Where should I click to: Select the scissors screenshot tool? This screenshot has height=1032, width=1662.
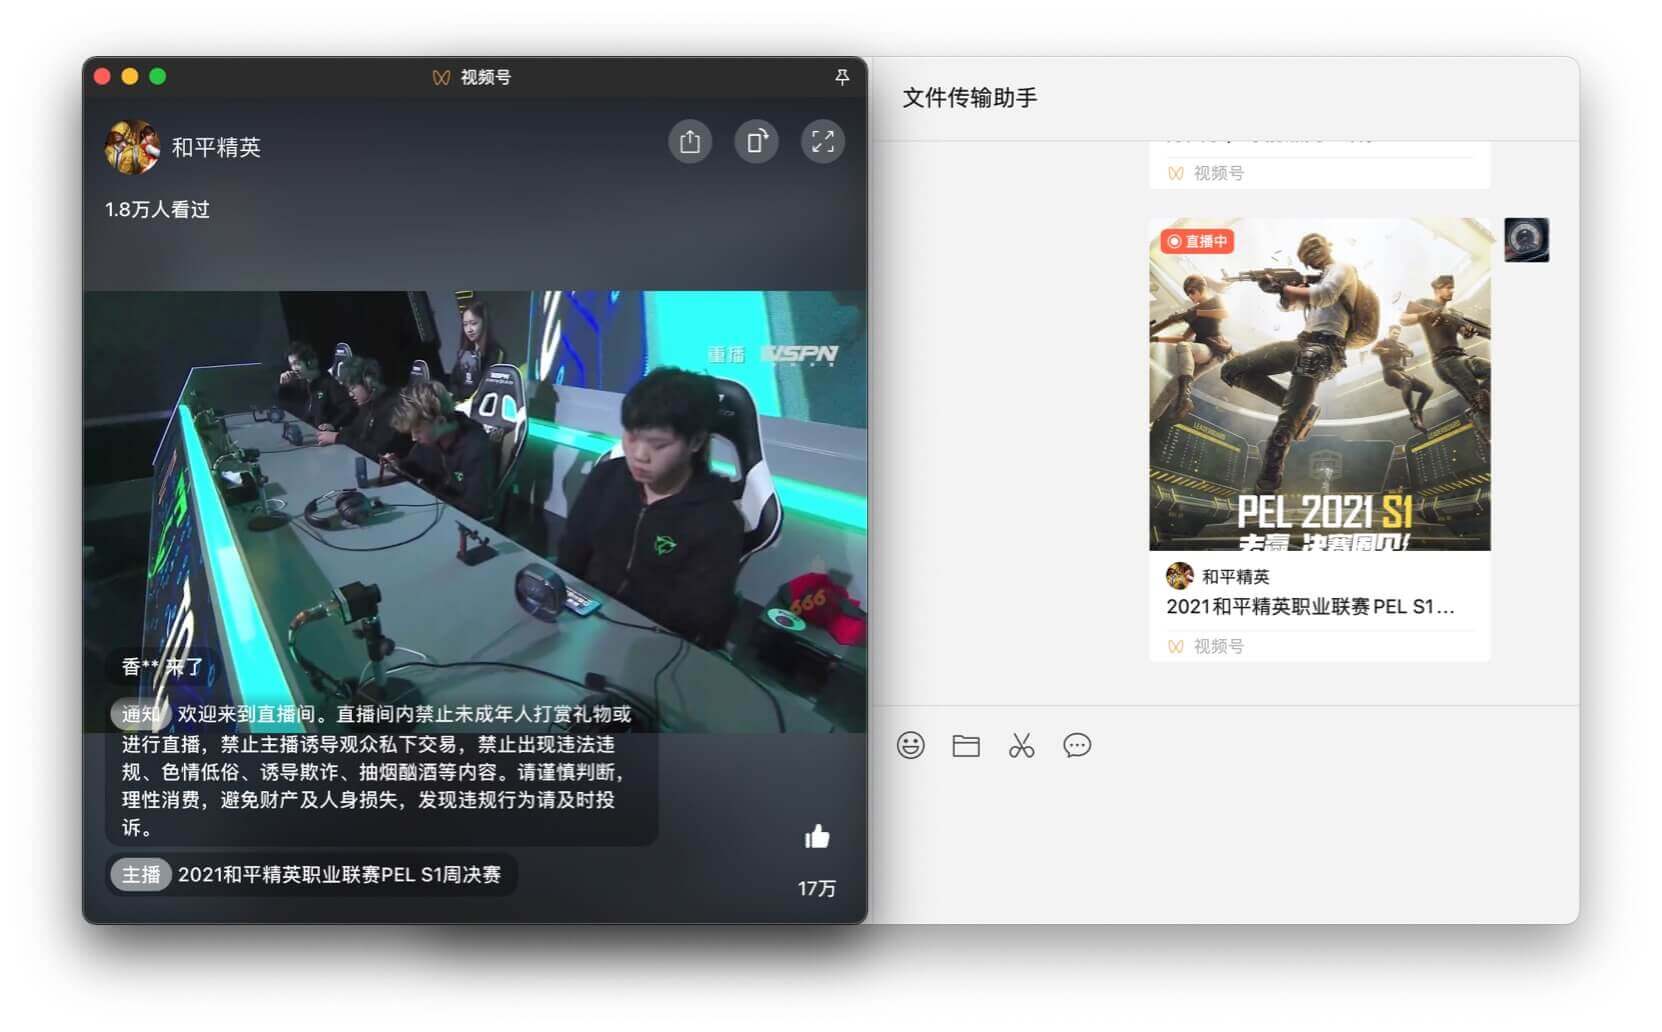[1021, 745]
